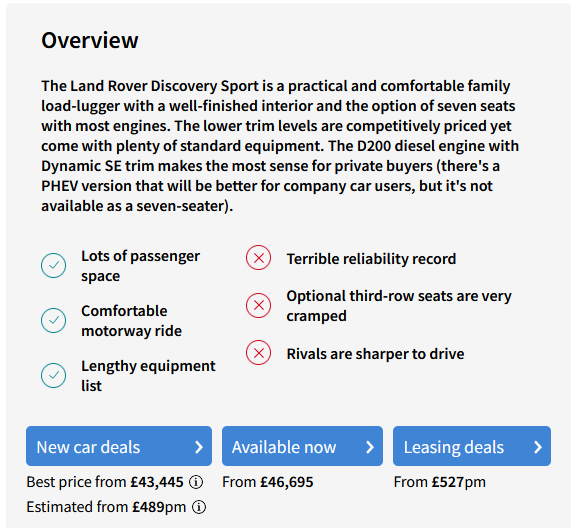Click the From £527pm leasing price

coord(440,482)
